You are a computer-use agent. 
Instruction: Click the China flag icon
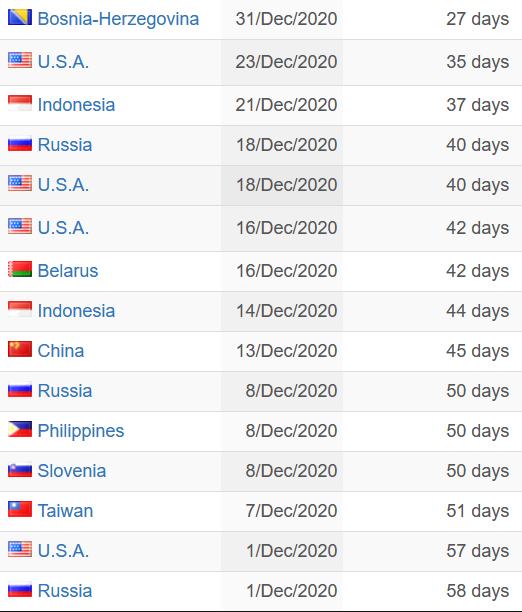[20, 349]
